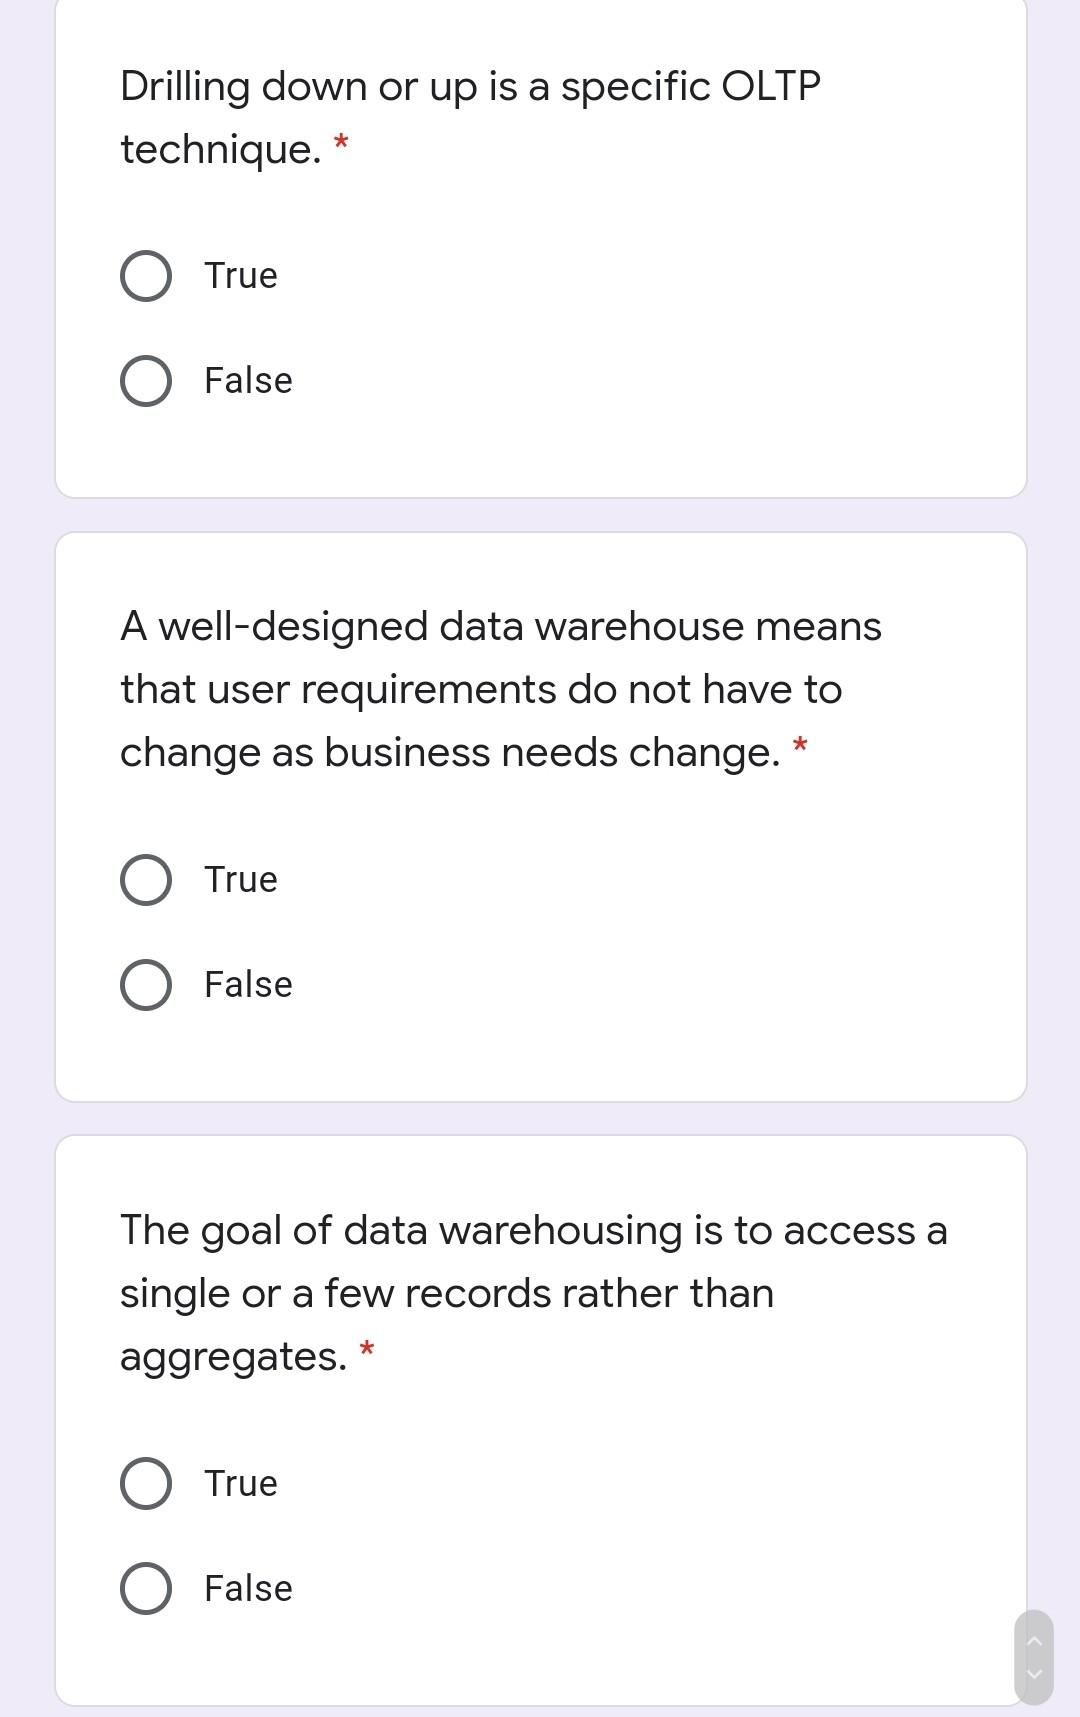Screen dimensions: 1080x1717
Task: Click the question text about OLTP technique
Action: 468,115
